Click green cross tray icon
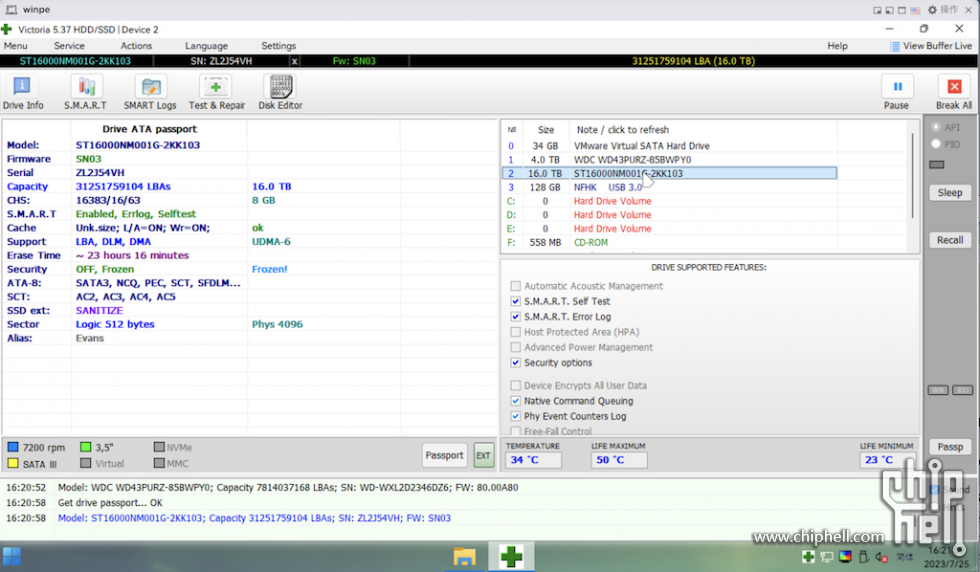This screenshot has width=980, height=572. pyautogui.click(x=808, y=556)
